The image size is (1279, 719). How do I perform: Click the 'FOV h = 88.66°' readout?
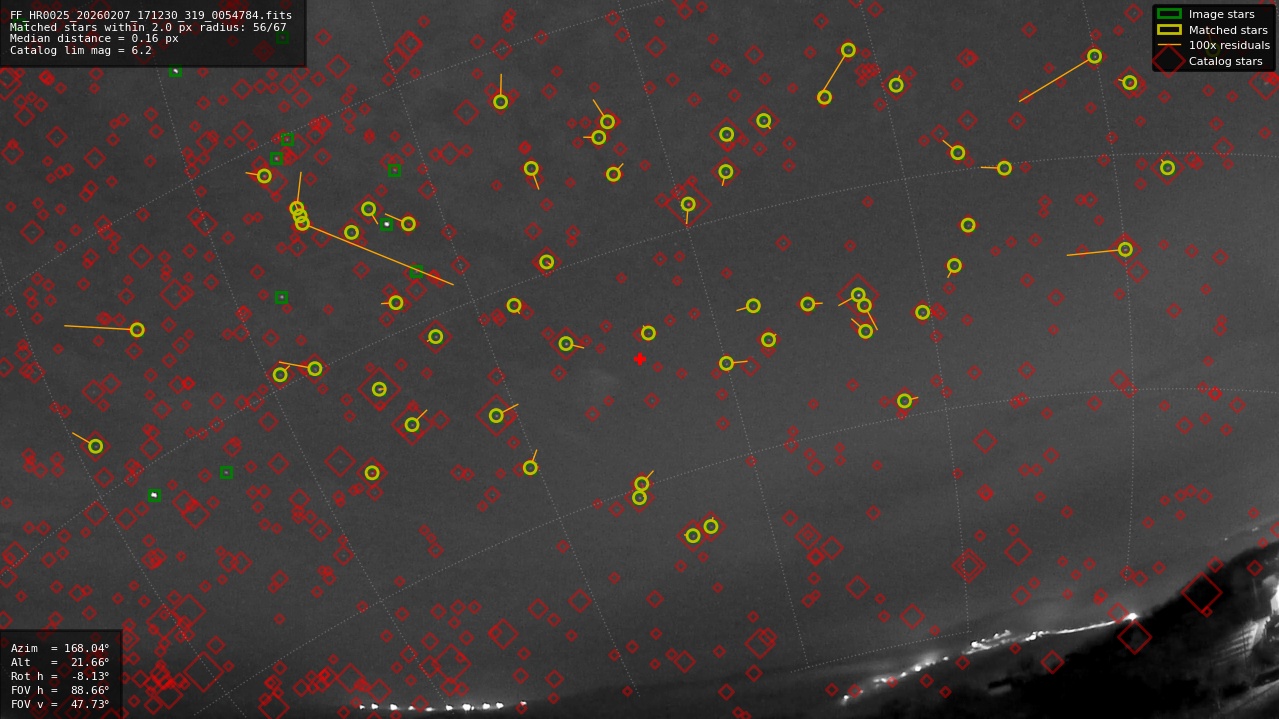coord(60,690)
